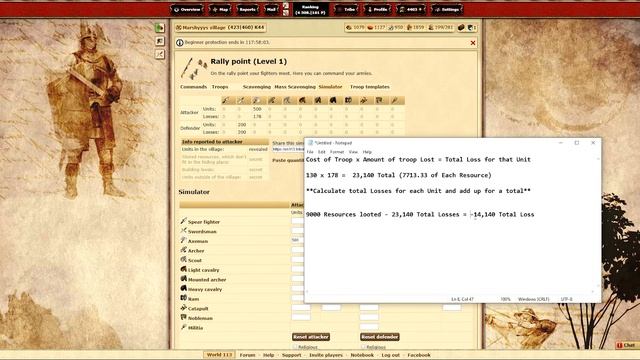Toggle attacker Religious checkbox
Screen dimensions: 640x360
click(x=295, y=347)
